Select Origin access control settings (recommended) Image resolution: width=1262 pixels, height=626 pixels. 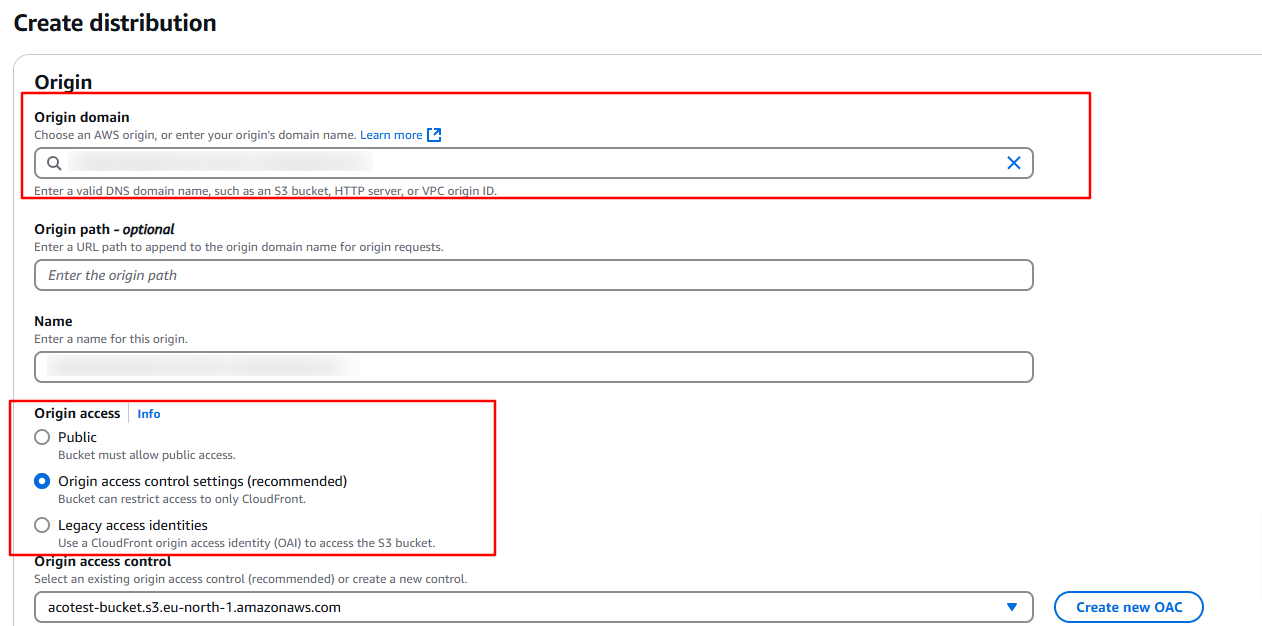42,481
